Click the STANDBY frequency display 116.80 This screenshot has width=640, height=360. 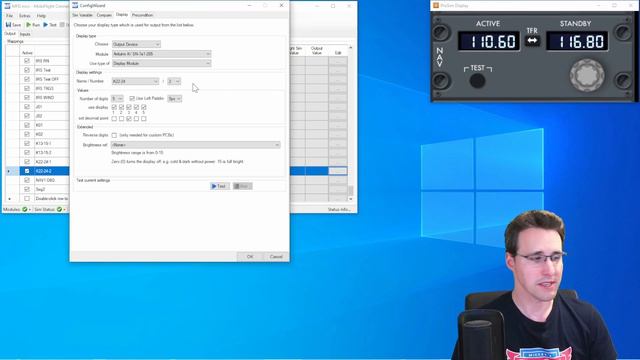tap(577, 41)
